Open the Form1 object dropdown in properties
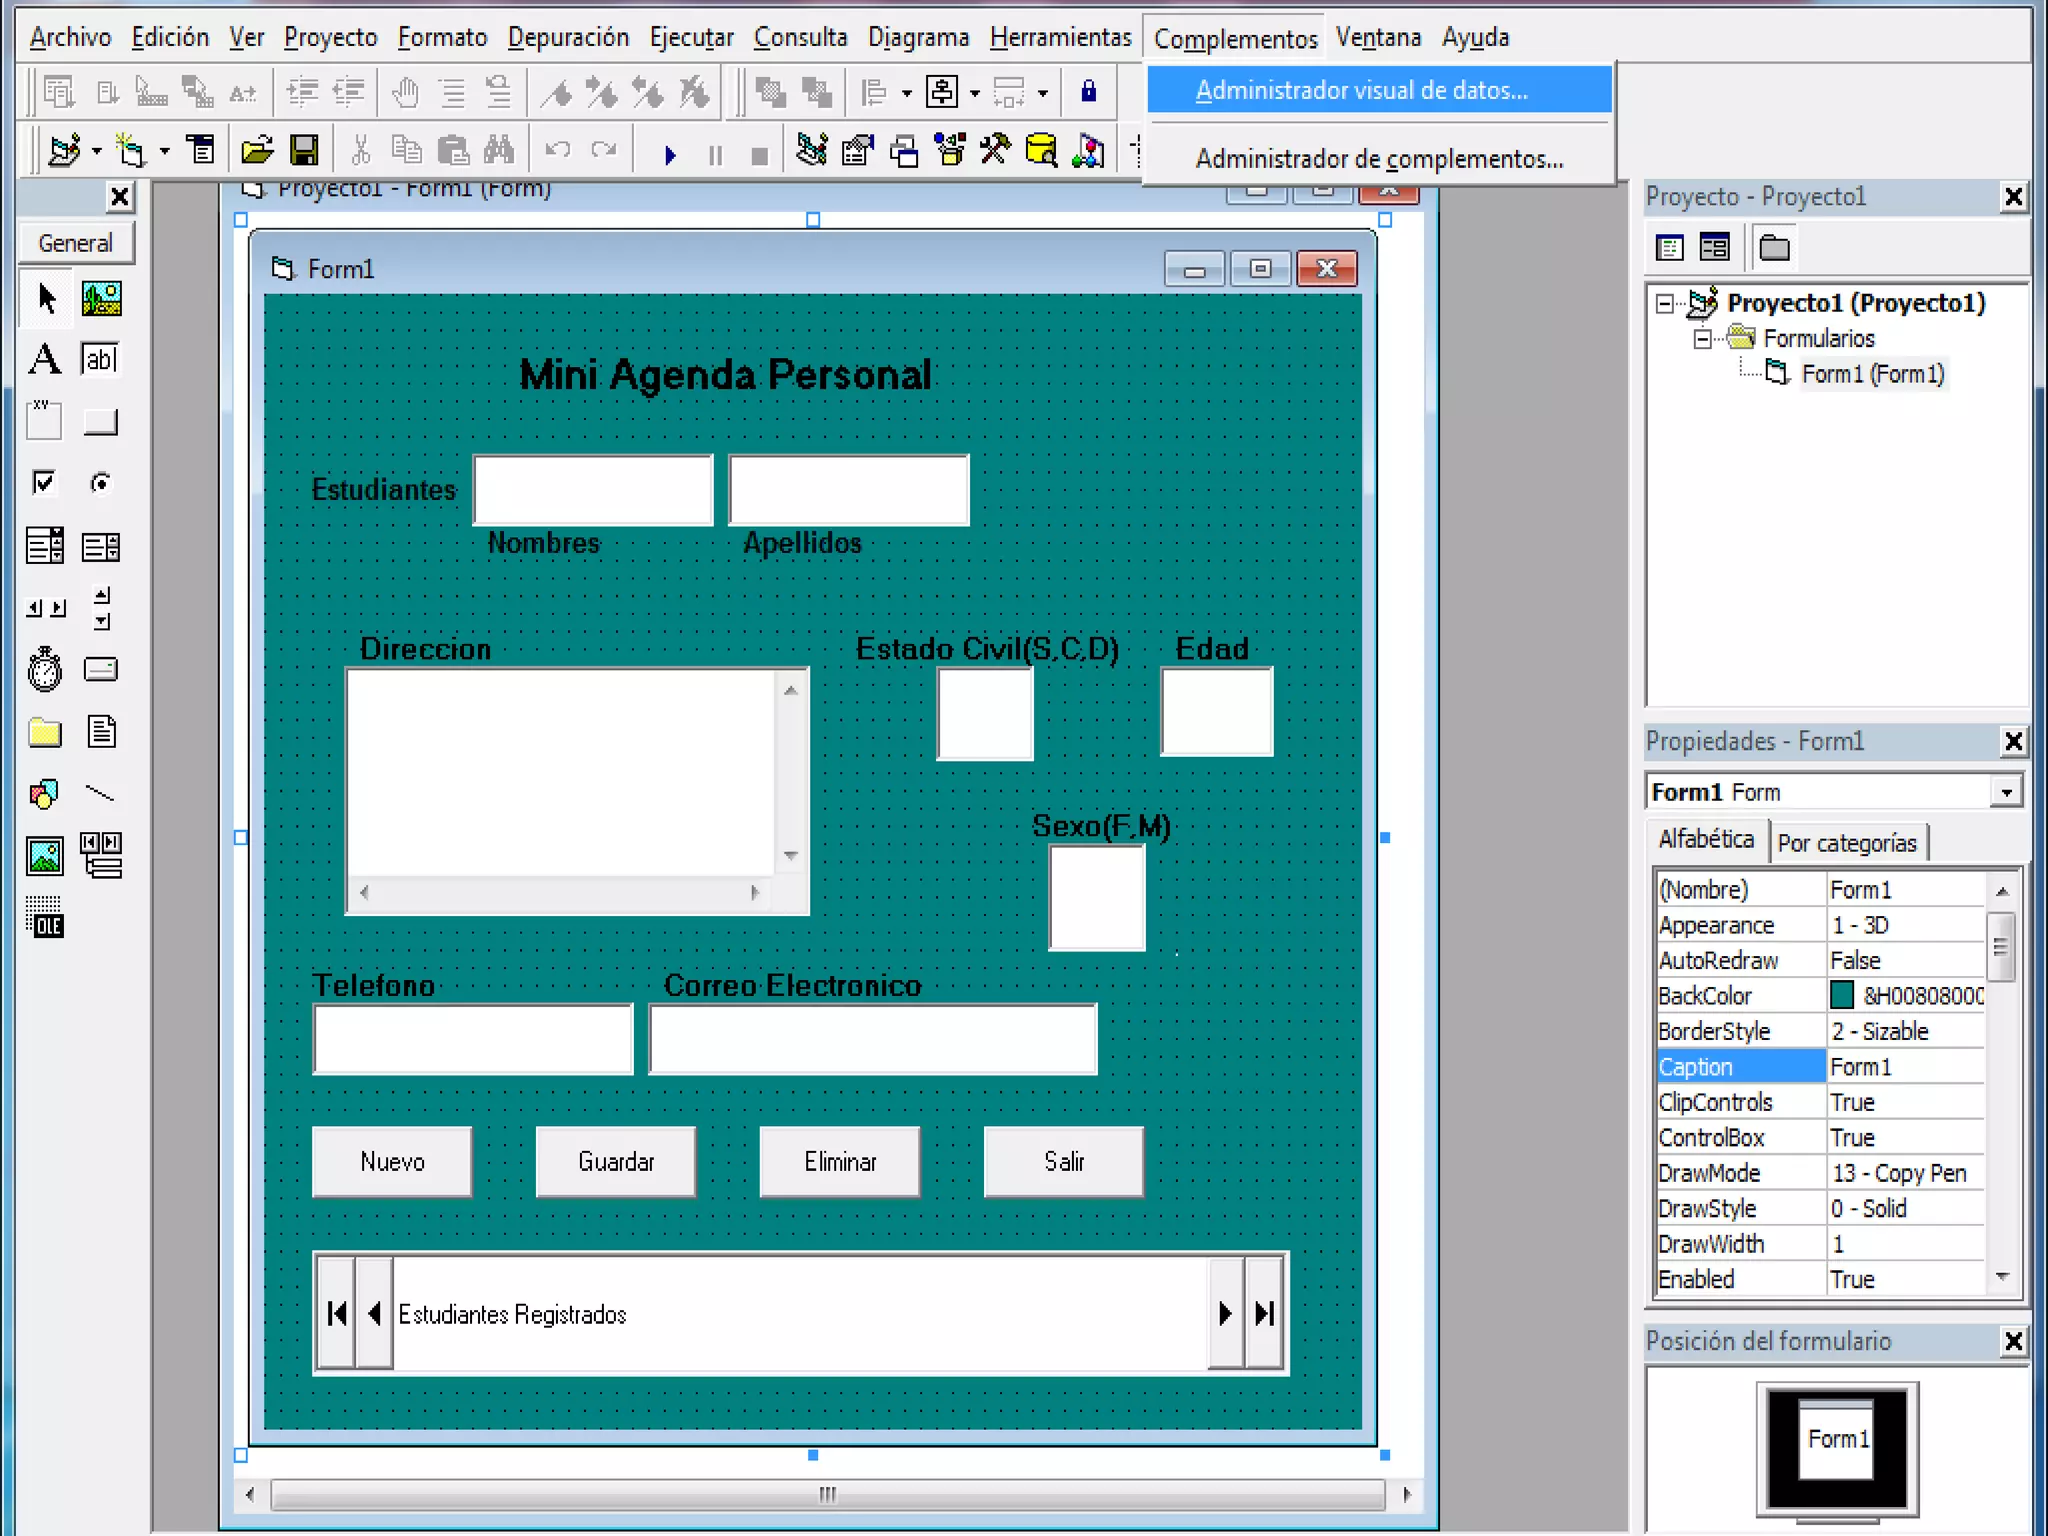2048x1536 pixels. pos(2005,793)
